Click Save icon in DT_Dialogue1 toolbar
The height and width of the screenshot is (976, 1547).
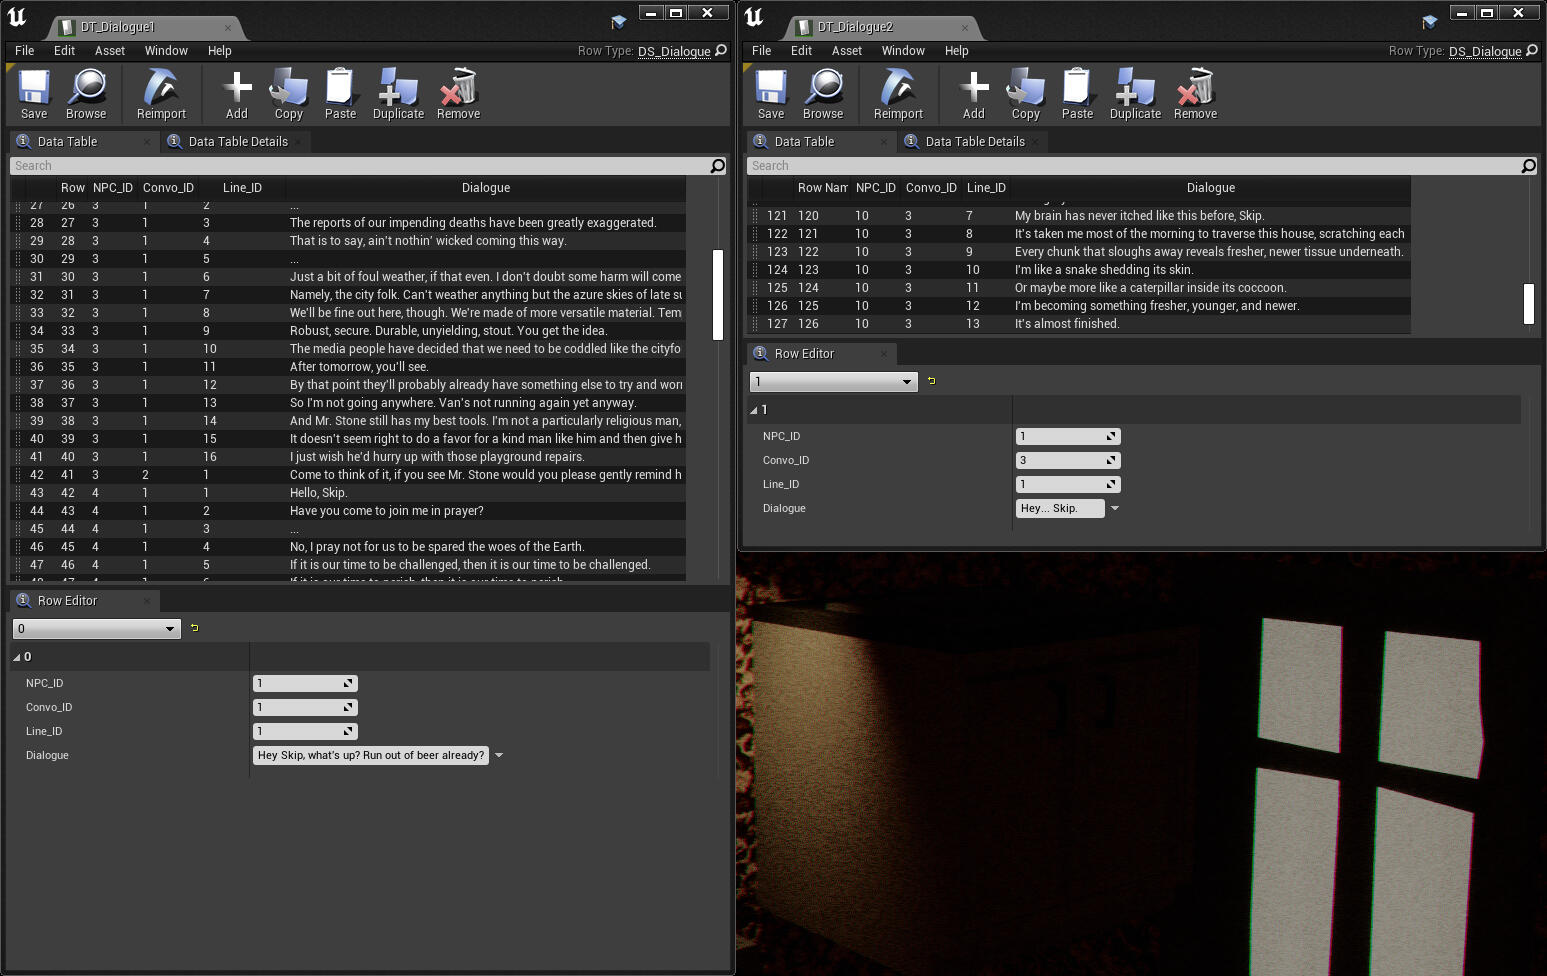34,94
